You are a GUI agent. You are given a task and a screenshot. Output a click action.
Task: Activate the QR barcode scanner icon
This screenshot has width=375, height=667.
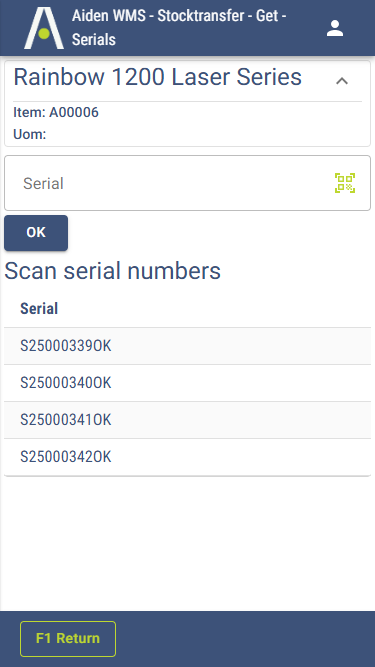(x=345, y=183)
